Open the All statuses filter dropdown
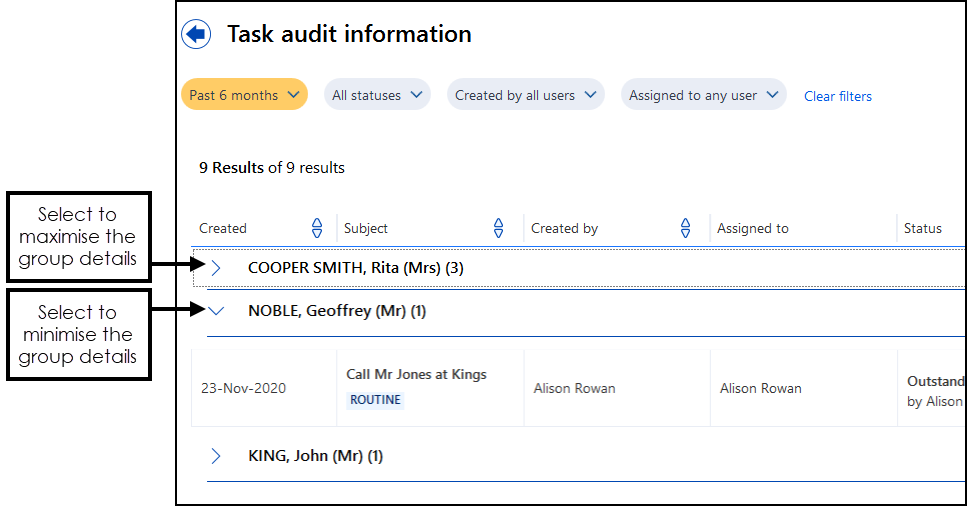Image resolution: width=967 pixels, height=506 pixels. (377, 95)
